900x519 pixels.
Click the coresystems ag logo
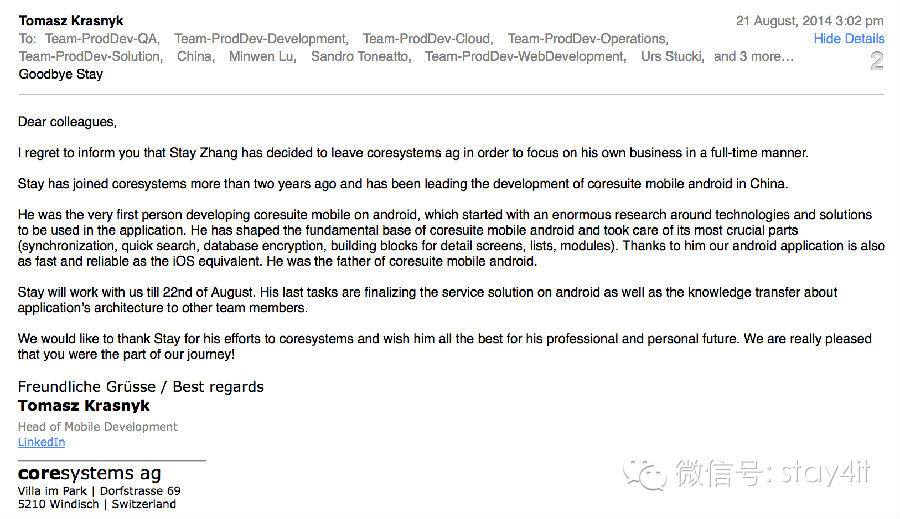[90, 473]
